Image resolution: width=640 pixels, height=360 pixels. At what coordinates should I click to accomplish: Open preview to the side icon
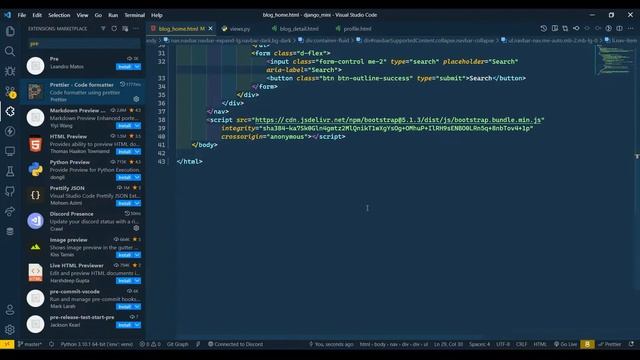pos(555,29)
